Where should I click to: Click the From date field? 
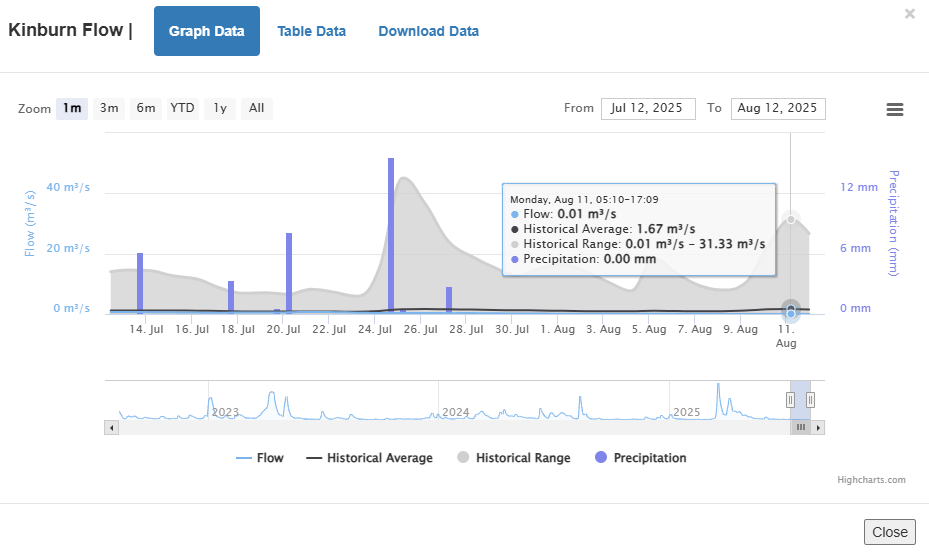pos(647,108)
